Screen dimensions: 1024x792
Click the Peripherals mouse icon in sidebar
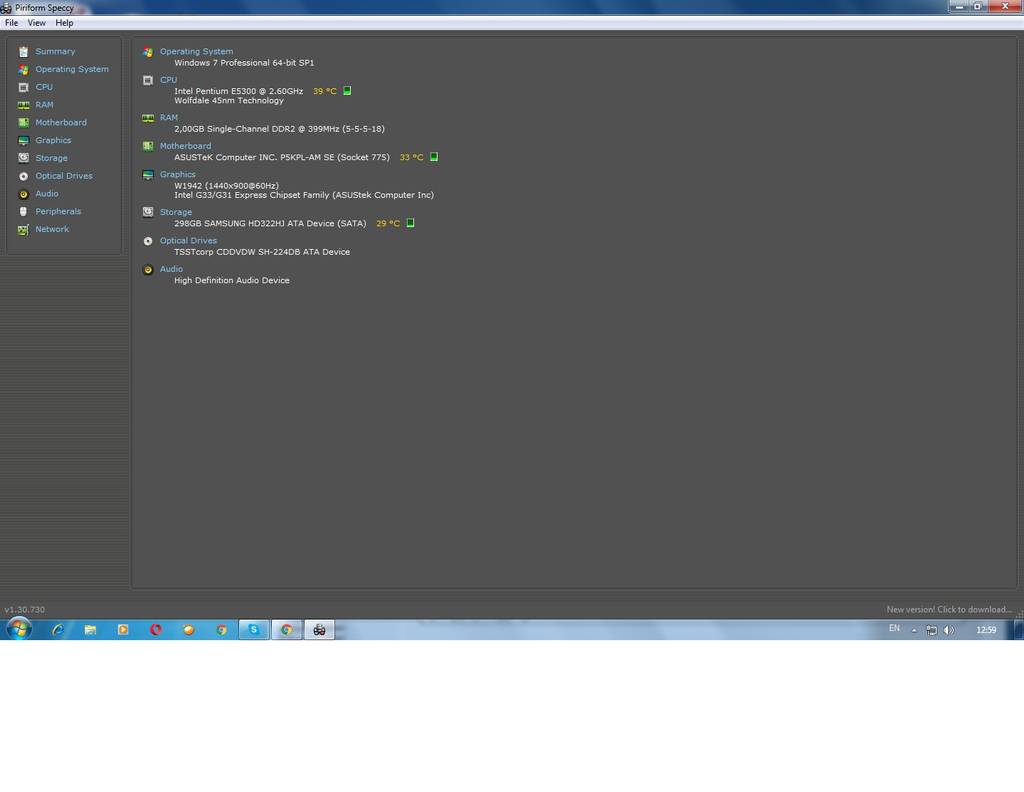[x=24, y=212]
